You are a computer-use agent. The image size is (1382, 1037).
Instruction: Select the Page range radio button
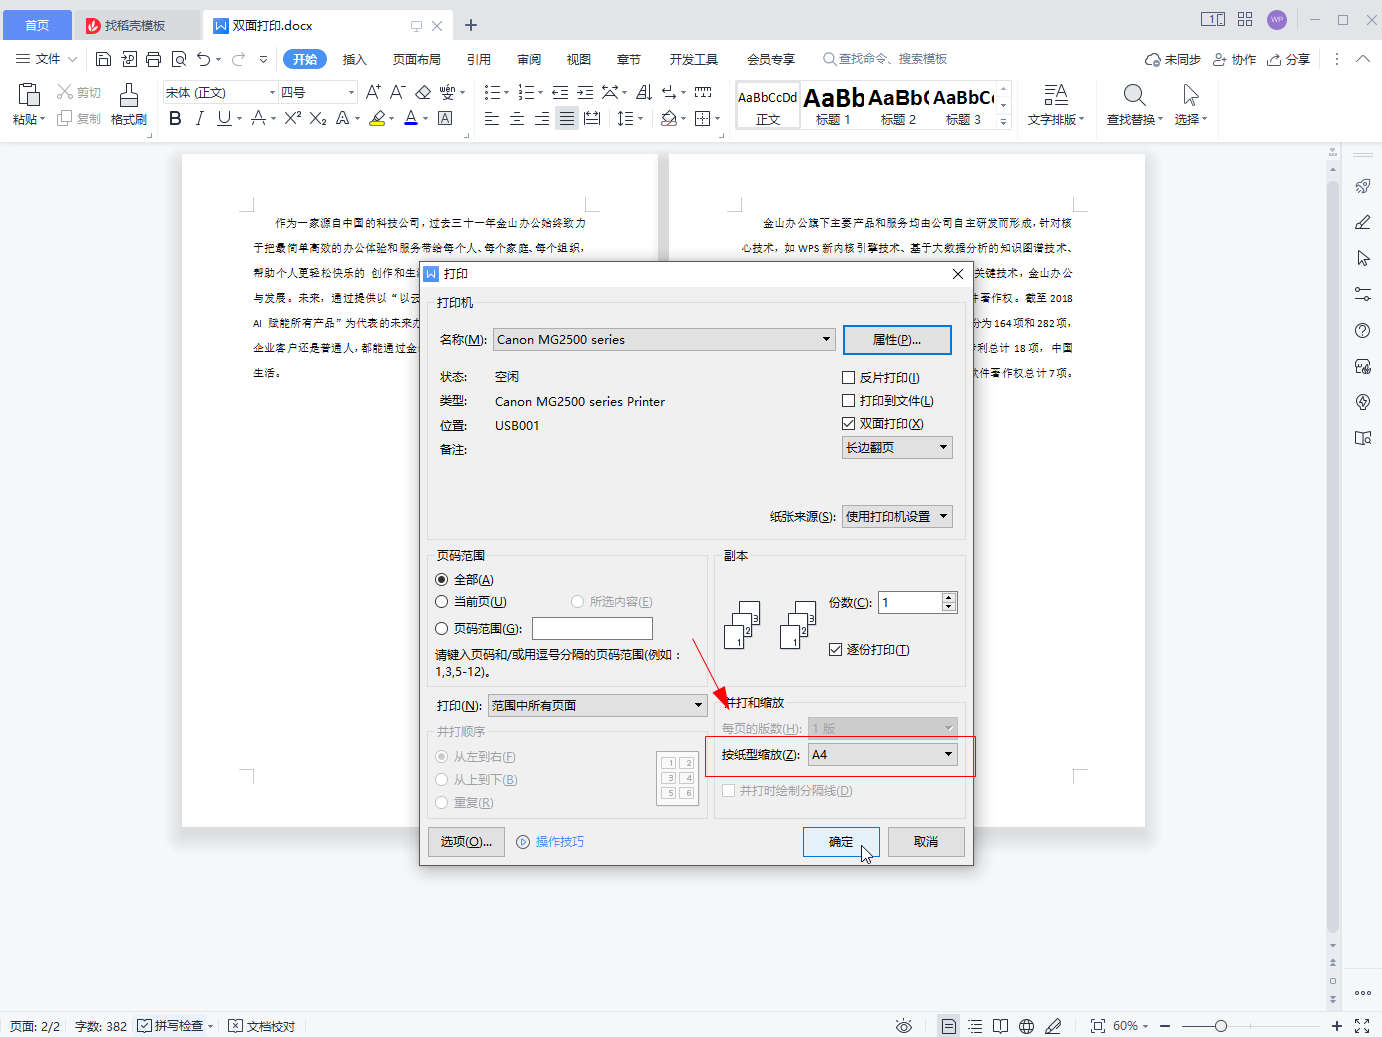(441, 628)
